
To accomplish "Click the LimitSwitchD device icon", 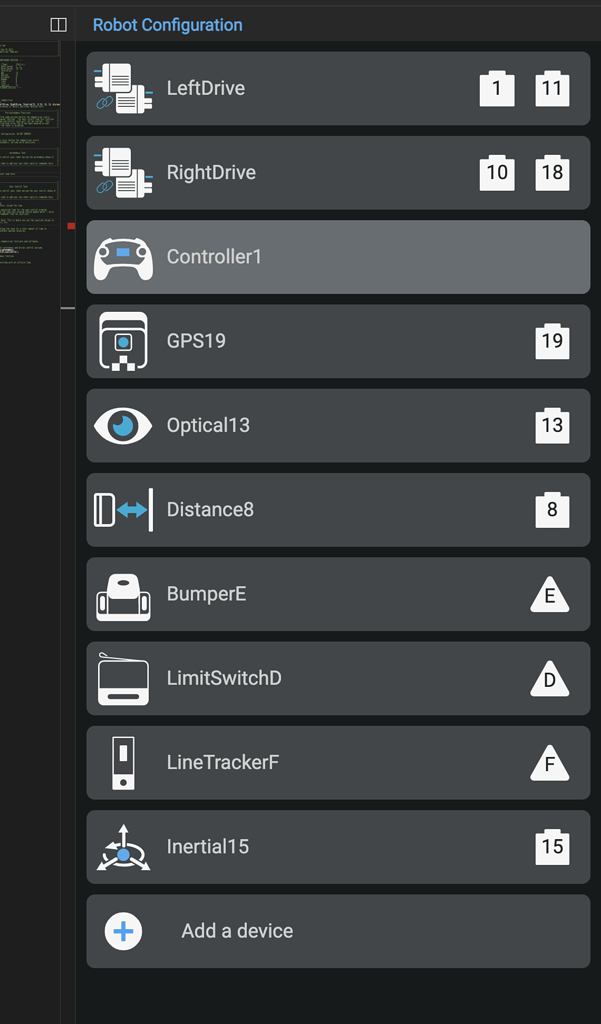I will [123, 678].
